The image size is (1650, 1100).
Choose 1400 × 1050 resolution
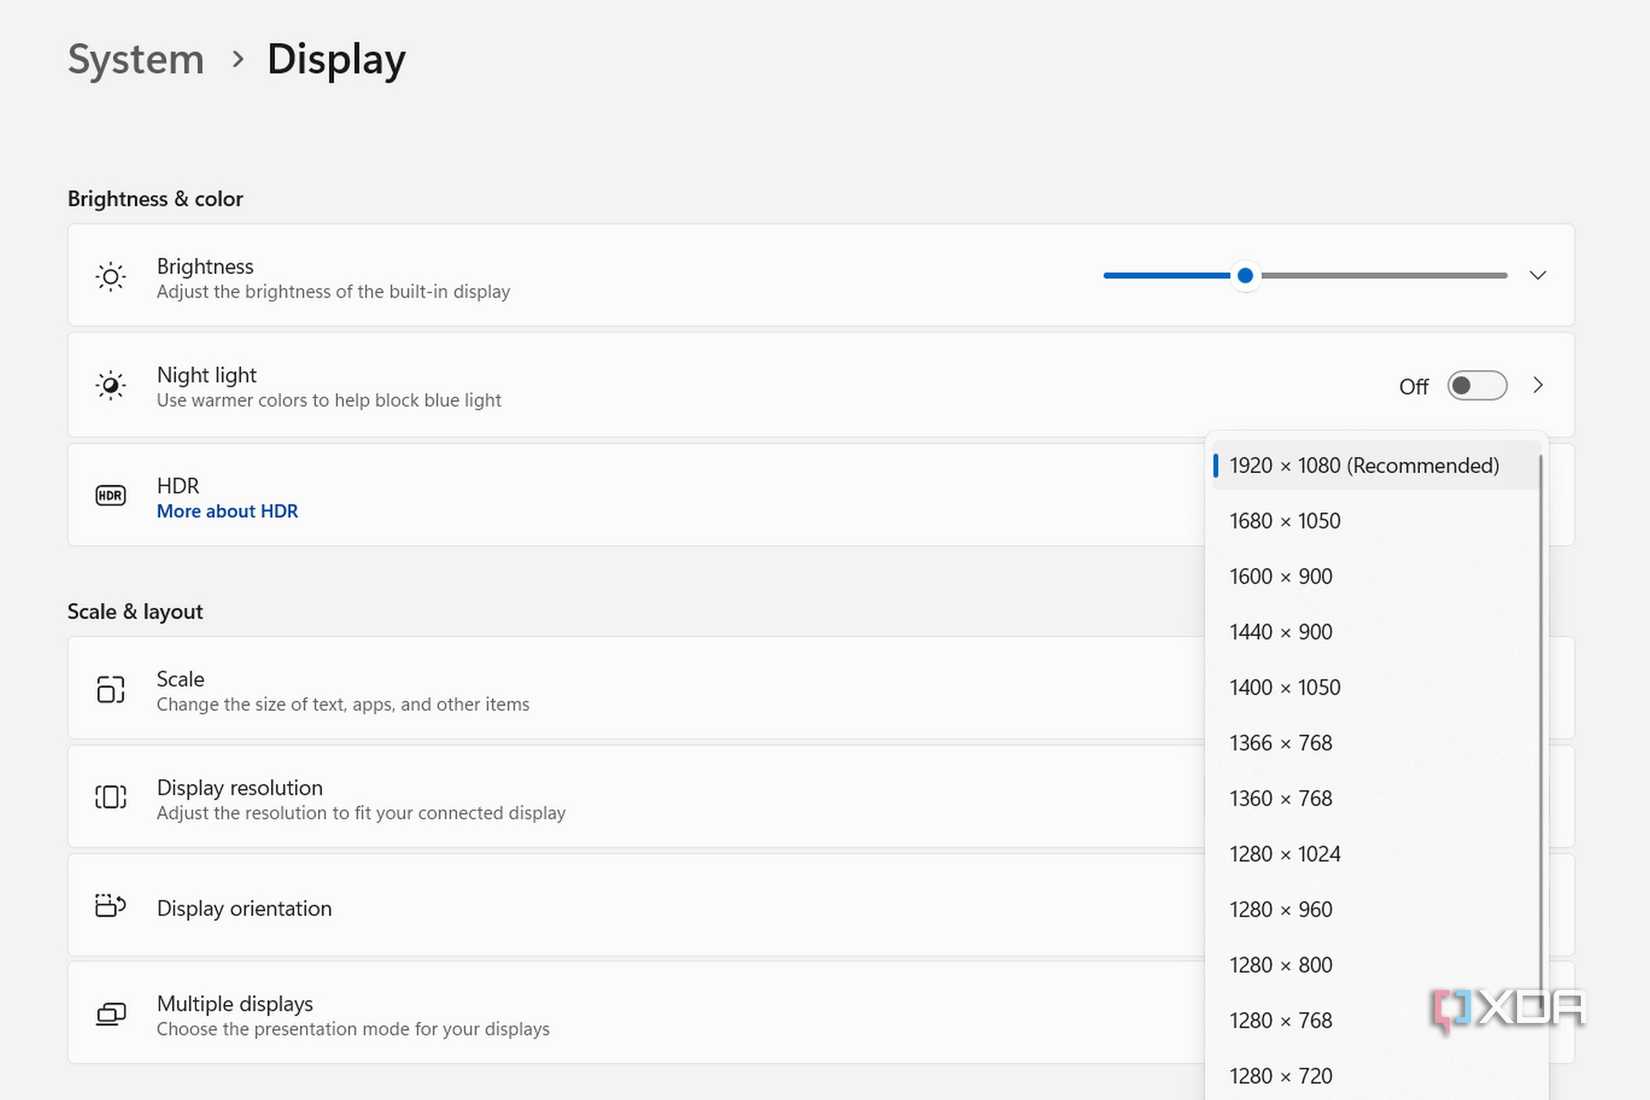pyautogui.click(x=1376, y=687)
